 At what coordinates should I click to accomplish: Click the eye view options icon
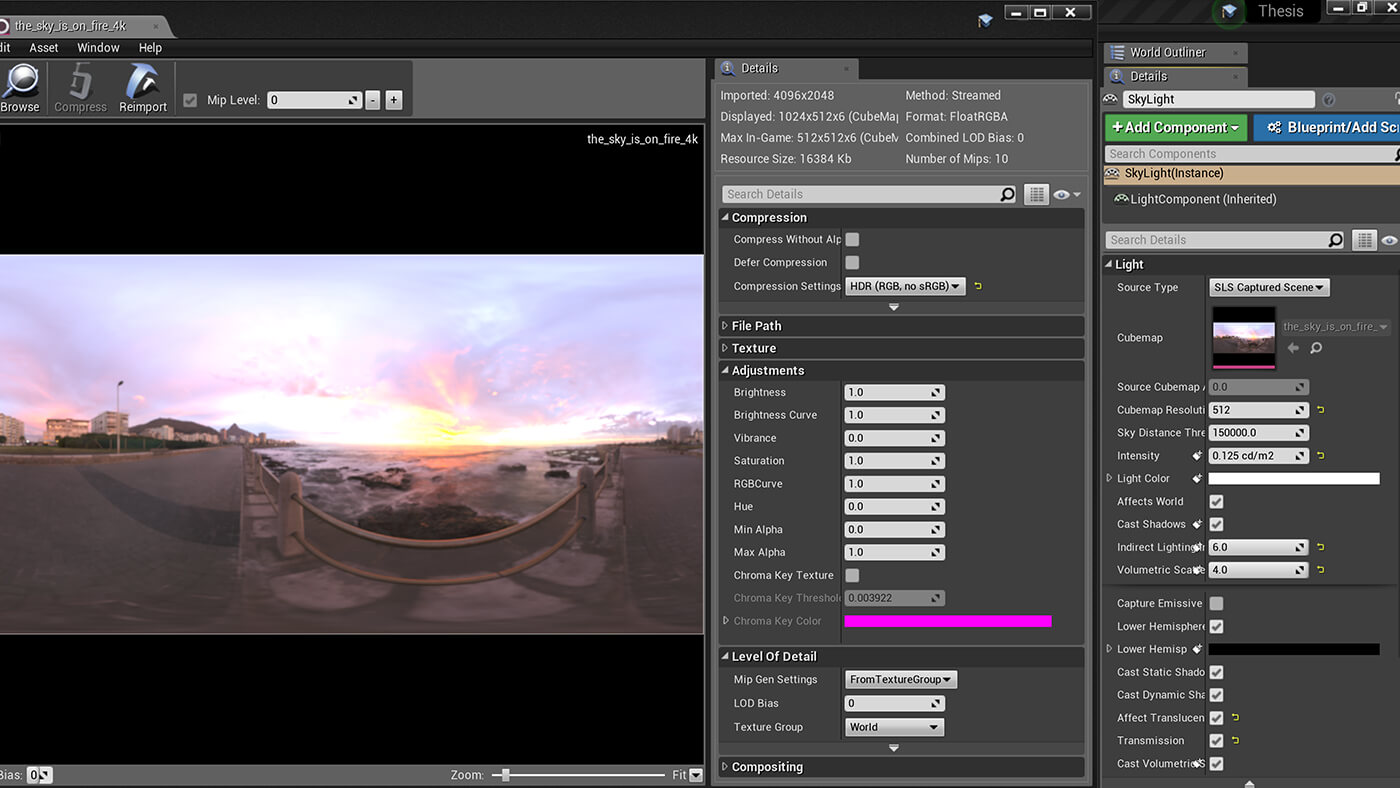(1062, 195)
